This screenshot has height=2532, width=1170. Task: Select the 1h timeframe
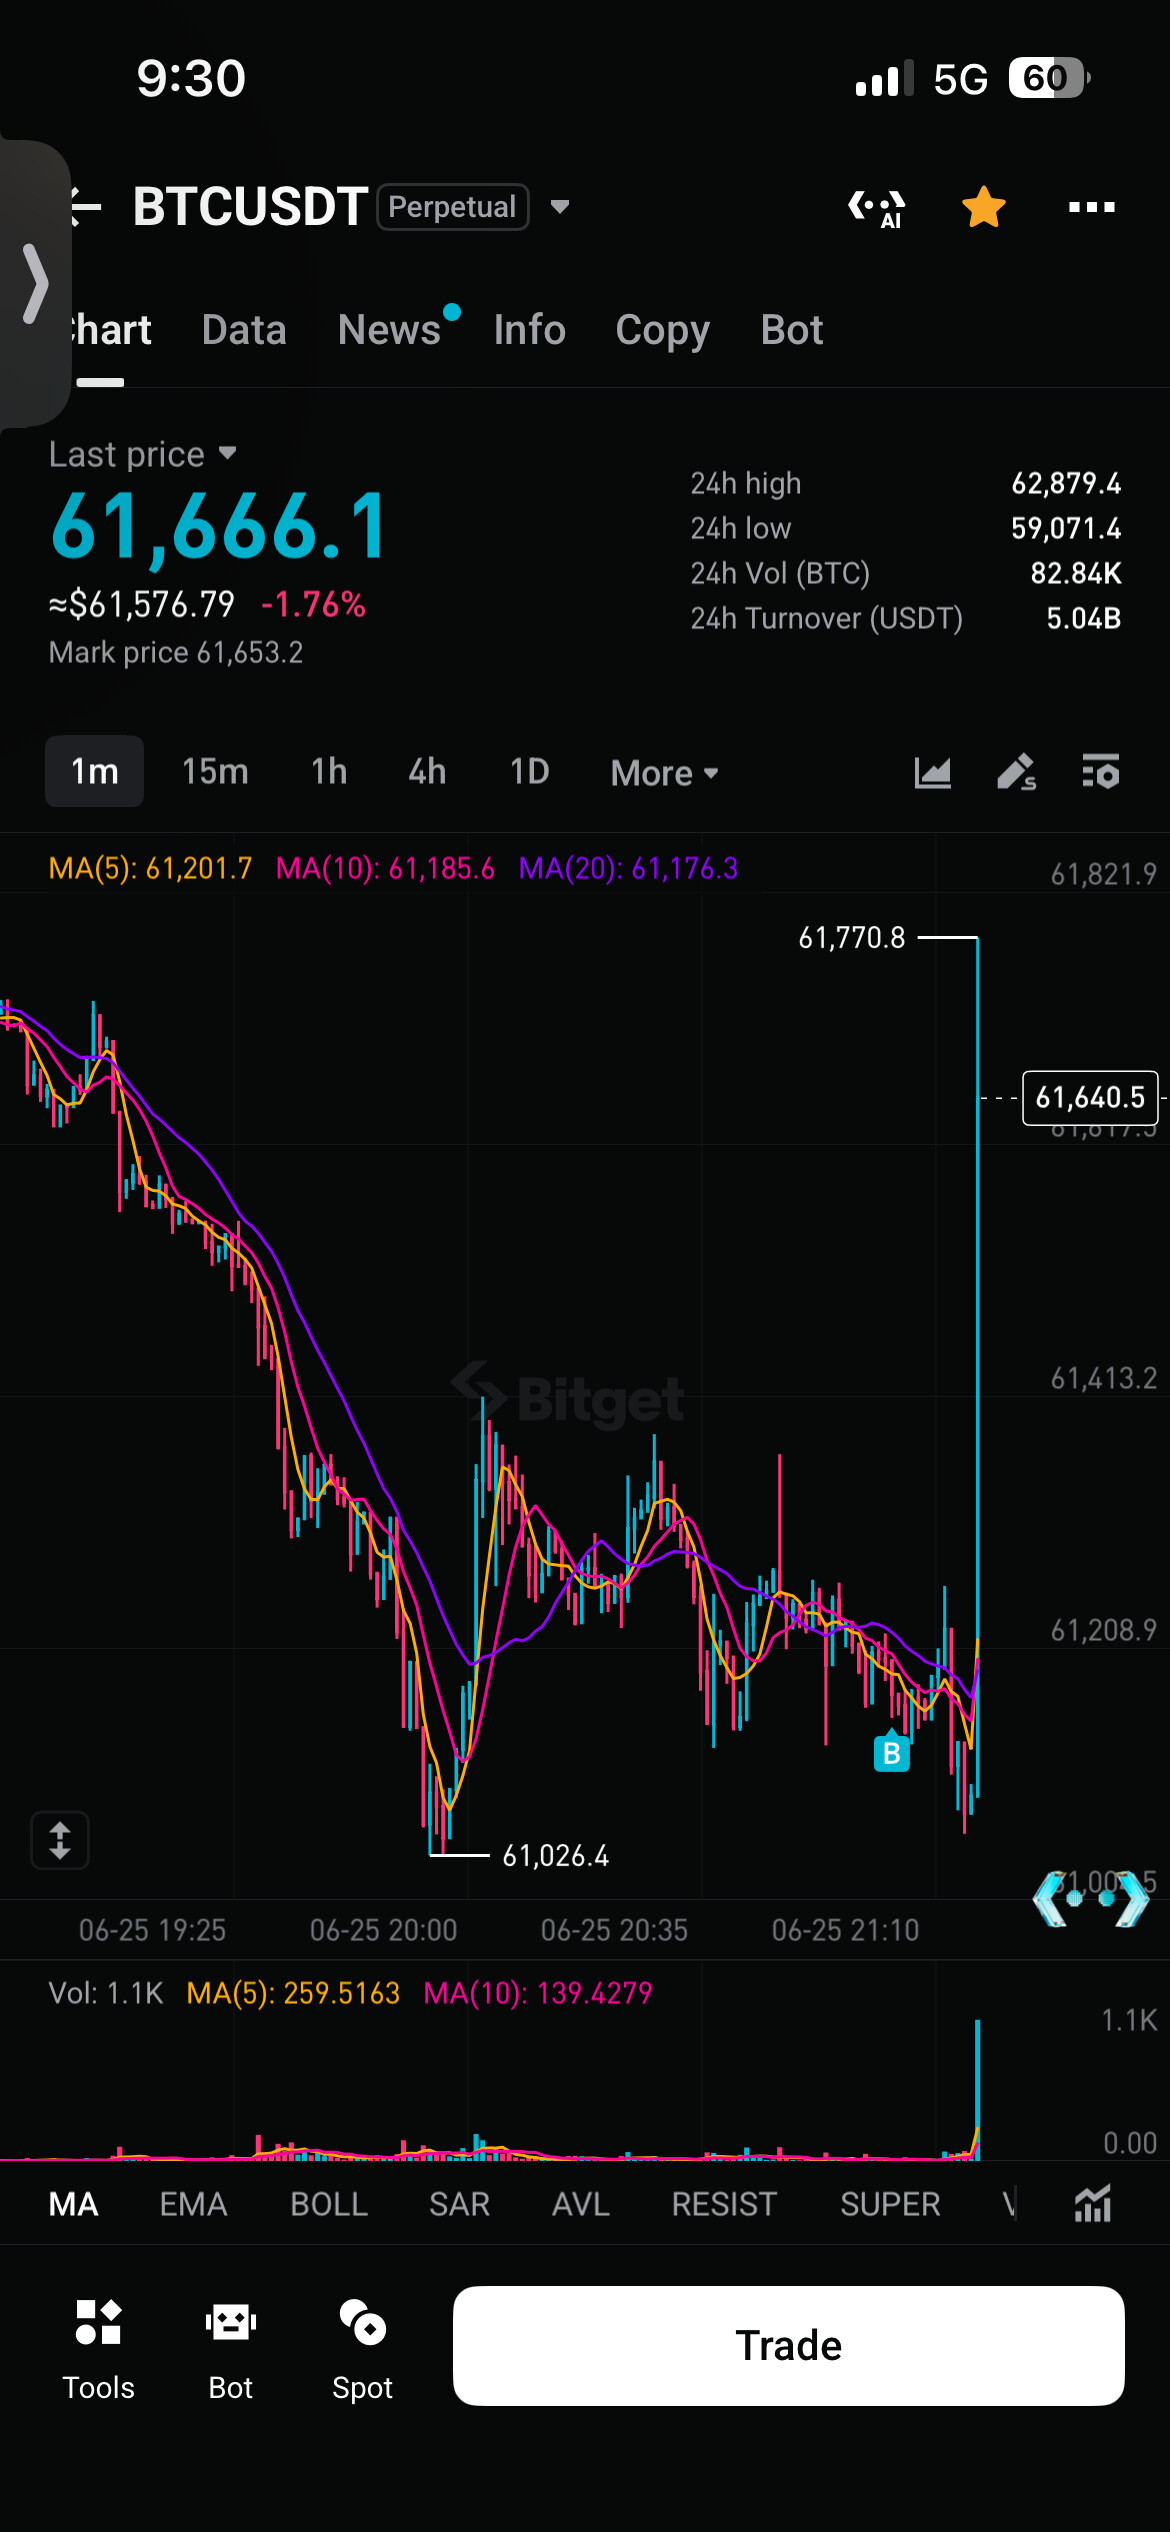(x=329, y=771)
